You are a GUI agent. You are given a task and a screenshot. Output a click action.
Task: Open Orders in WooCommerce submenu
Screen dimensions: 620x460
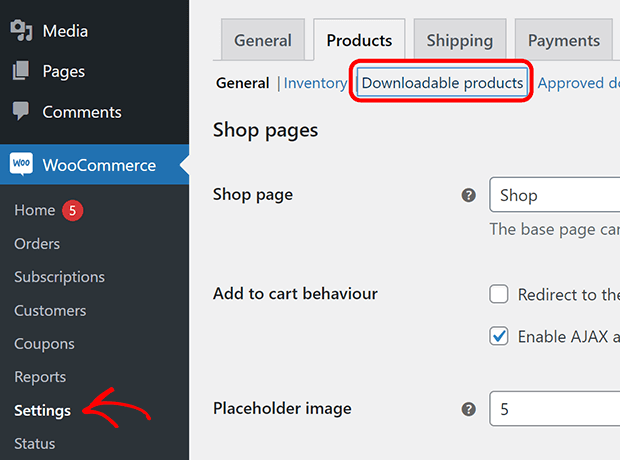[x=37, y=244]
